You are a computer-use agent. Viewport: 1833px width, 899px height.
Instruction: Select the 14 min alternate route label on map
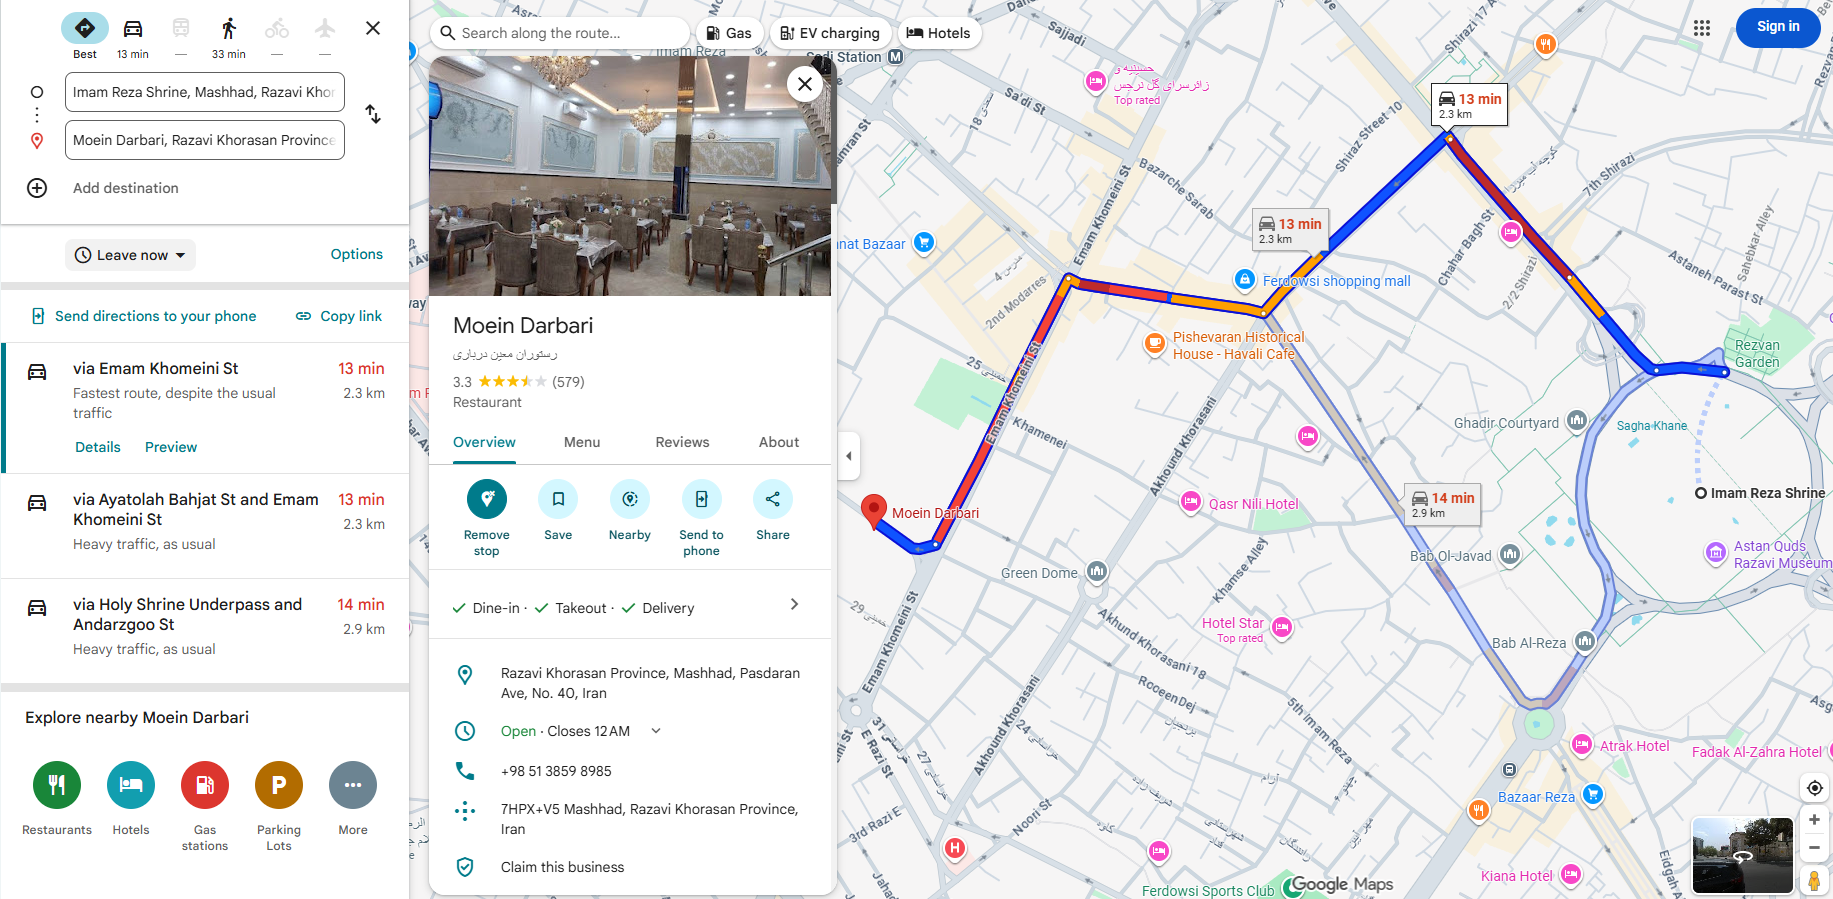click(x=1442, y=505)
